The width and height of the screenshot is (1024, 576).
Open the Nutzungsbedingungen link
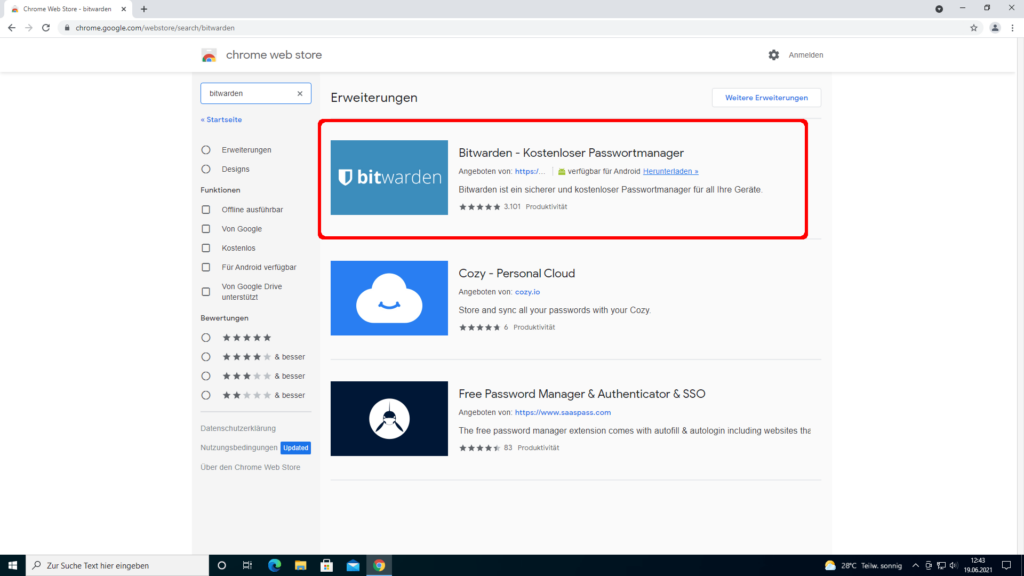(x=239, y=448)
